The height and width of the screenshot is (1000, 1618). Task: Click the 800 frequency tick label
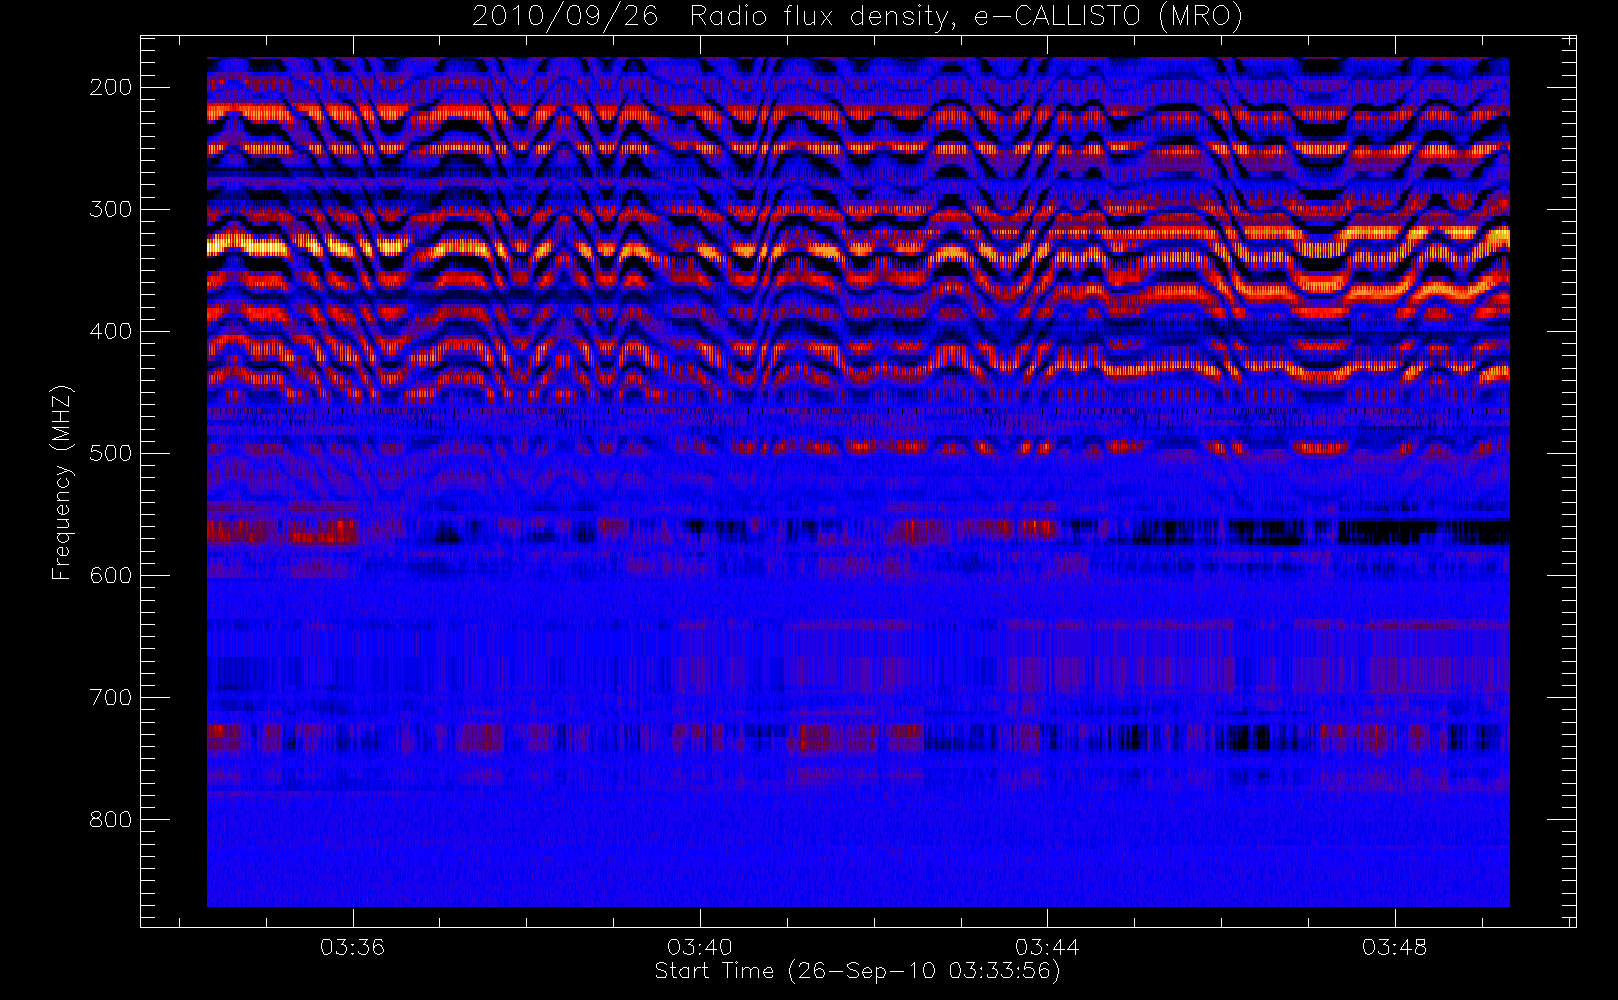(x=111, y=819)
